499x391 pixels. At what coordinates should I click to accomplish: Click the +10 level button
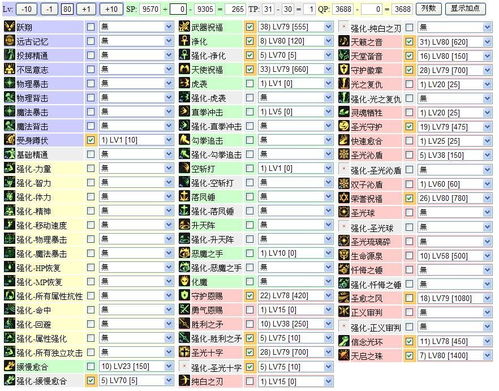(111, 9)
